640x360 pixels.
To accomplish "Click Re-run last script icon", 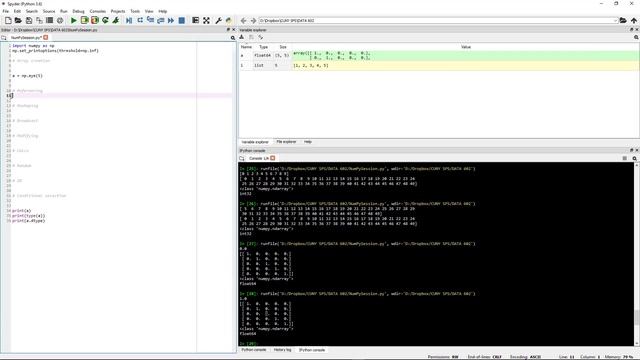I will point(105,20).
